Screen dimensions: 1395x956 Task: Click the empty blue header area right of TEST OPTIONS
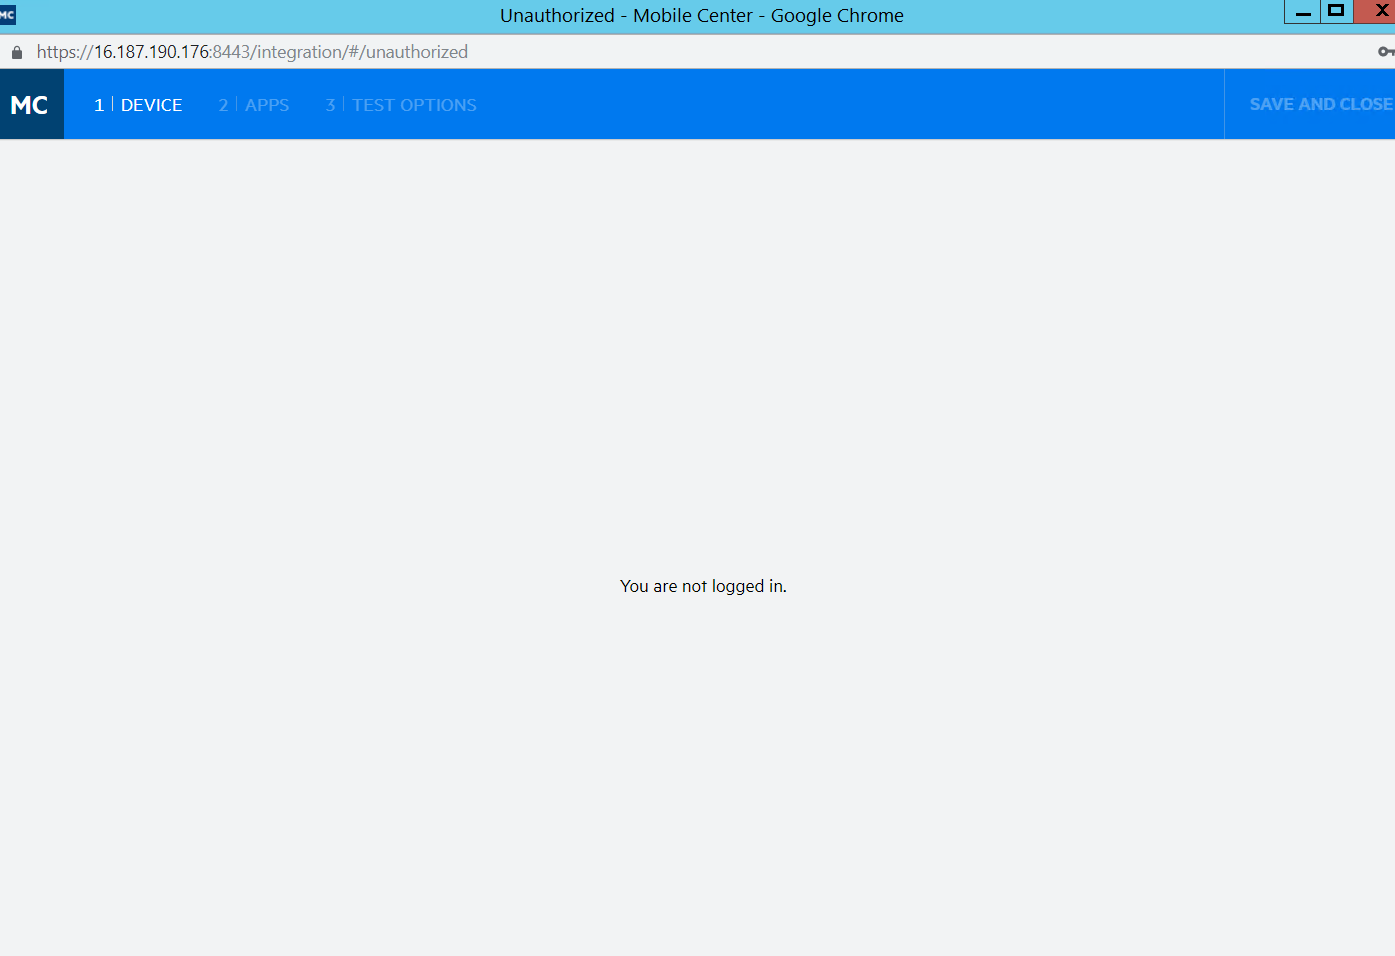pos(850,105)
